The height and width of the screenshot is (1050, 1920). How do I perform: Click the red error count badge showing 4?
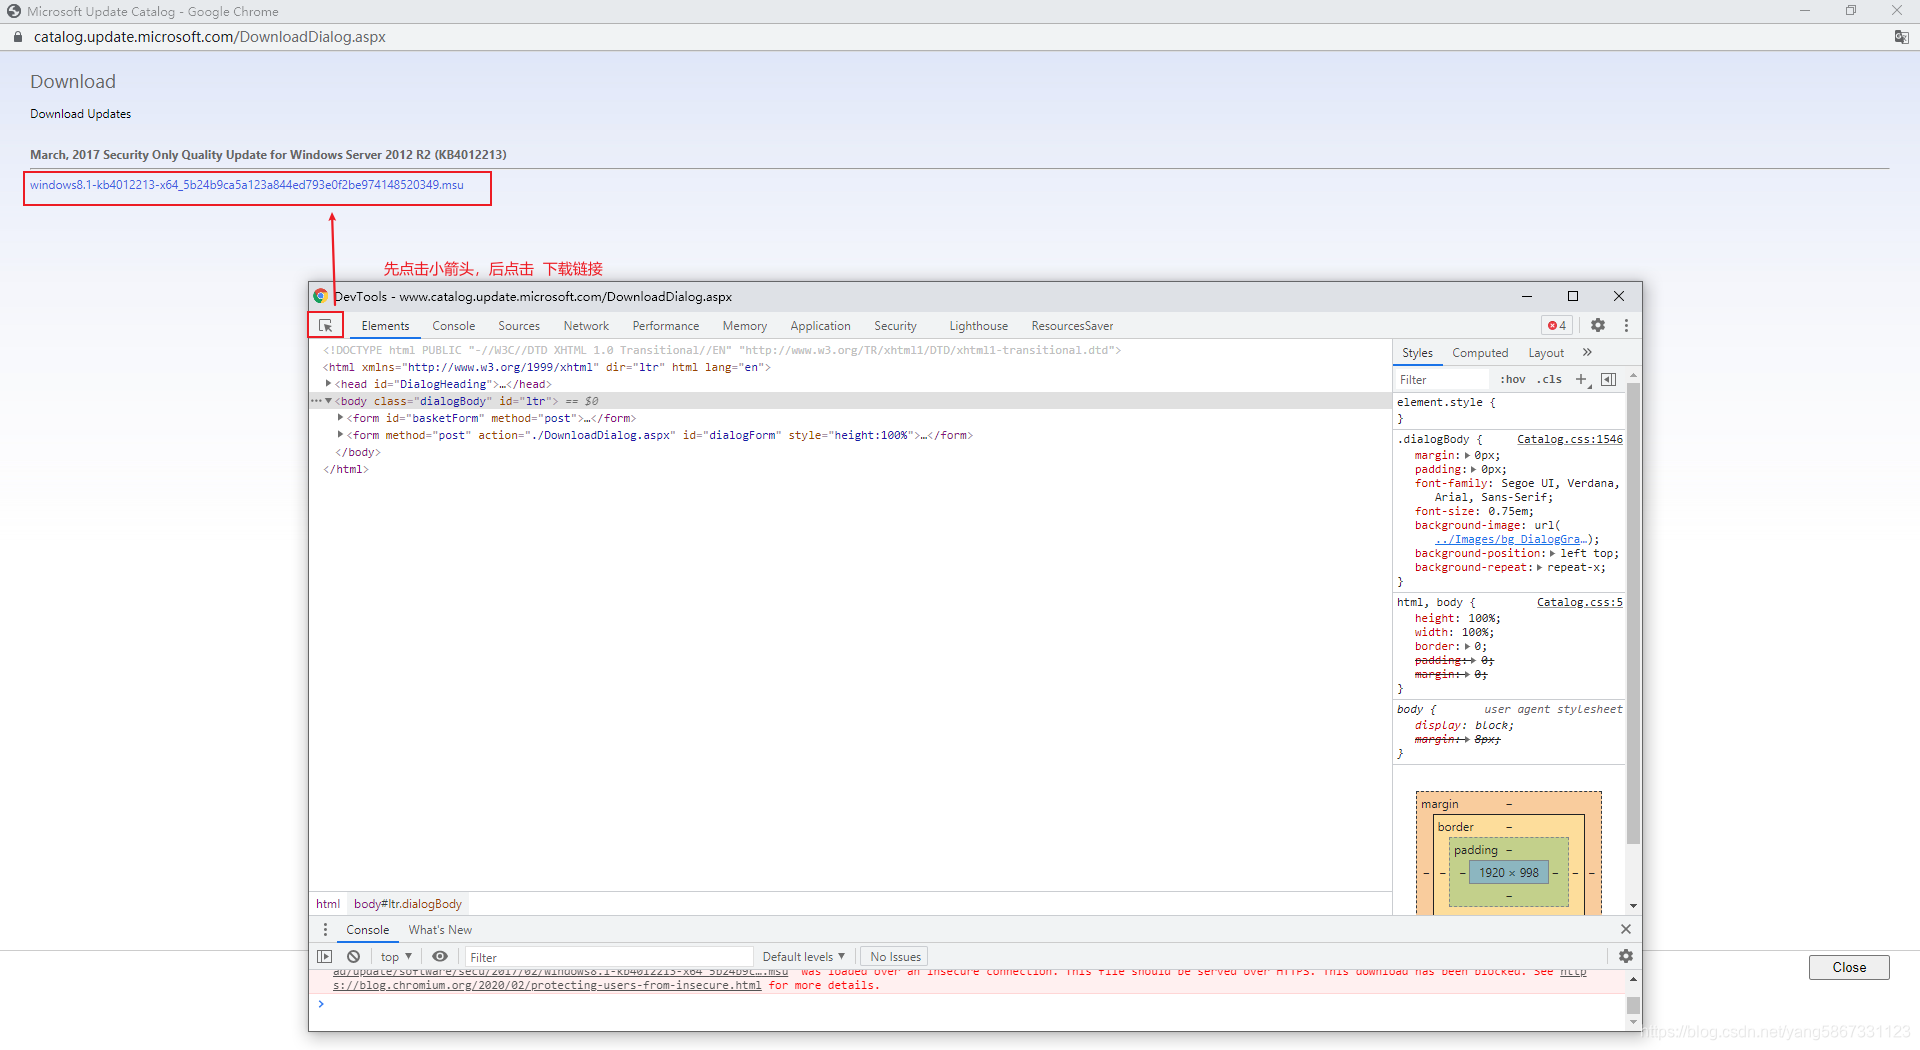pyautogui.click(x=1557, y=325)
